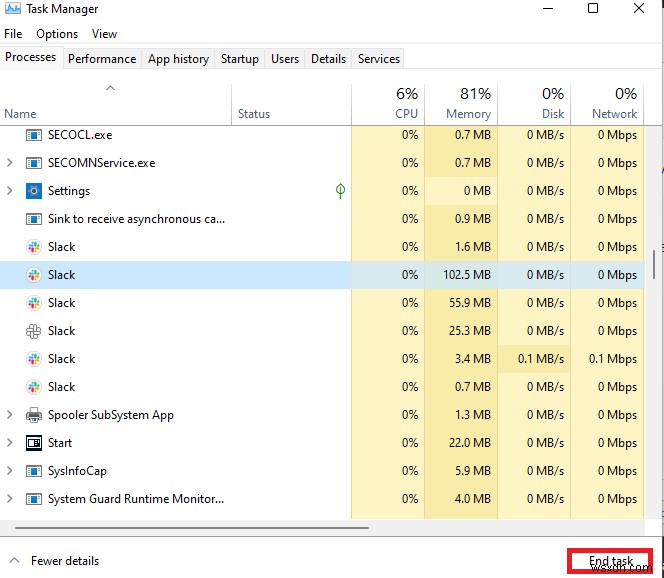Open the View menu
The height and width of the screenshot is (578, 664).
(104, 34)
